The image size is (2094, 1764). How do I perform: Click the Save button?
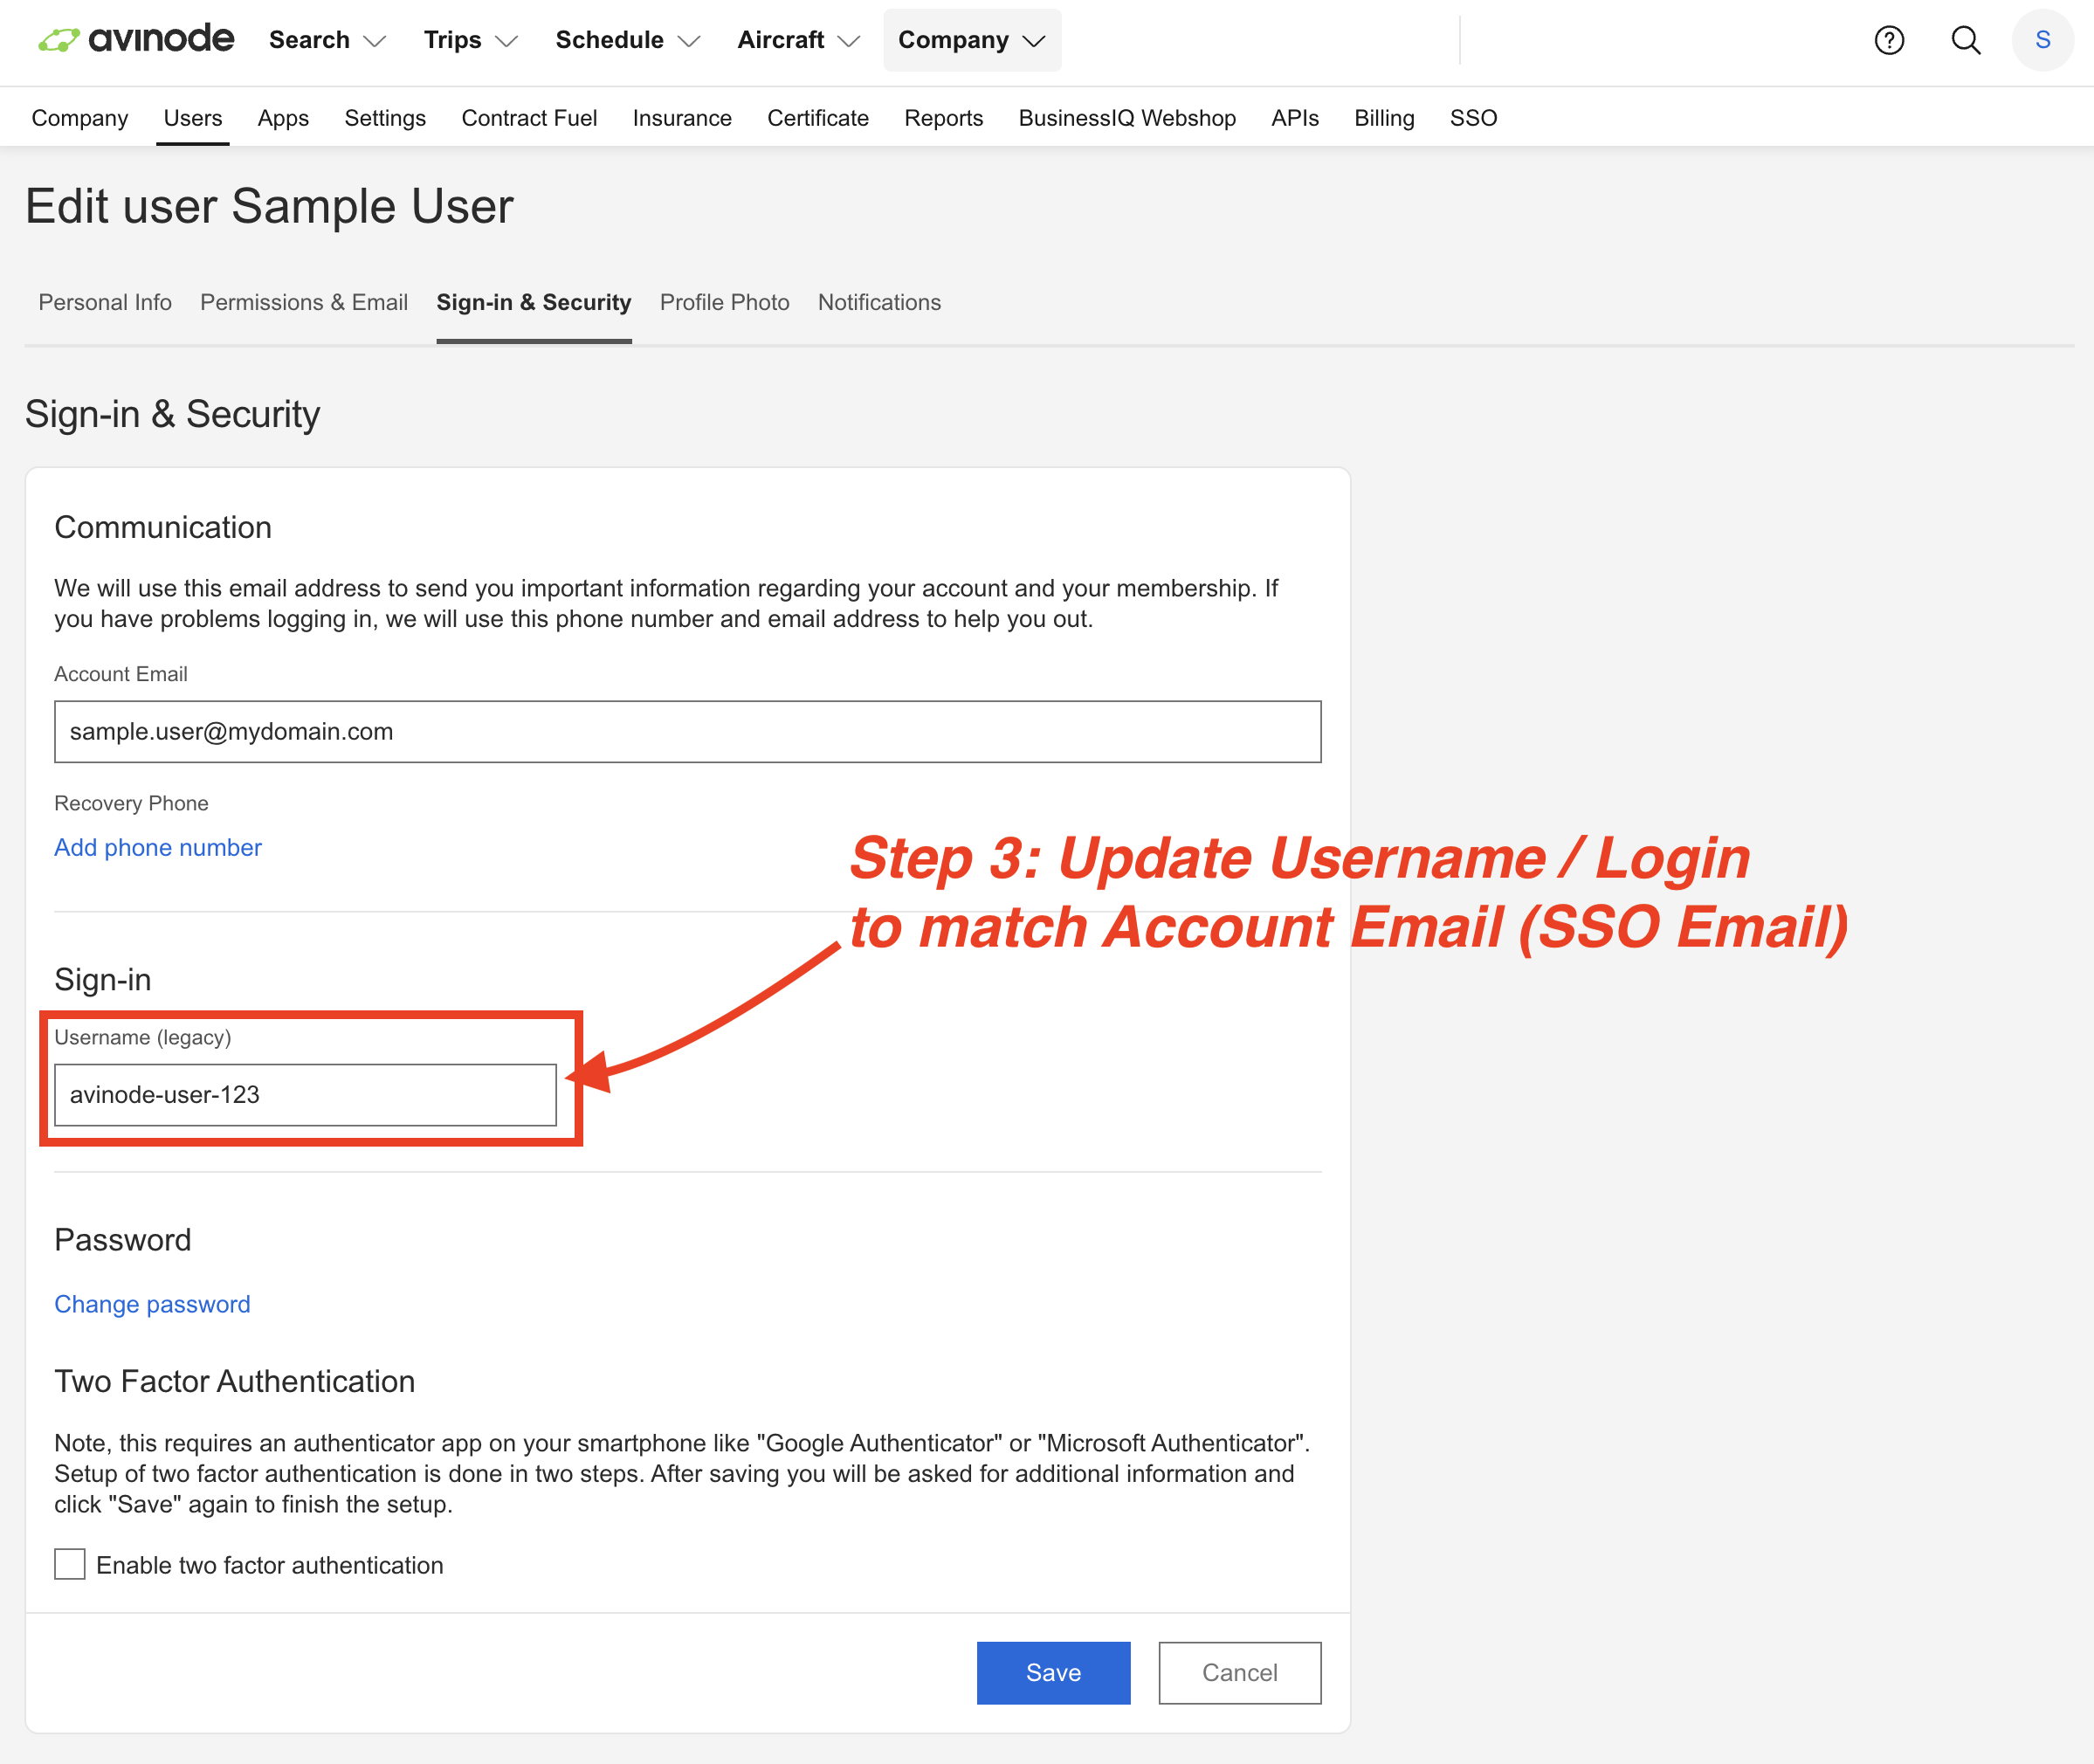pos(1053,1672)
